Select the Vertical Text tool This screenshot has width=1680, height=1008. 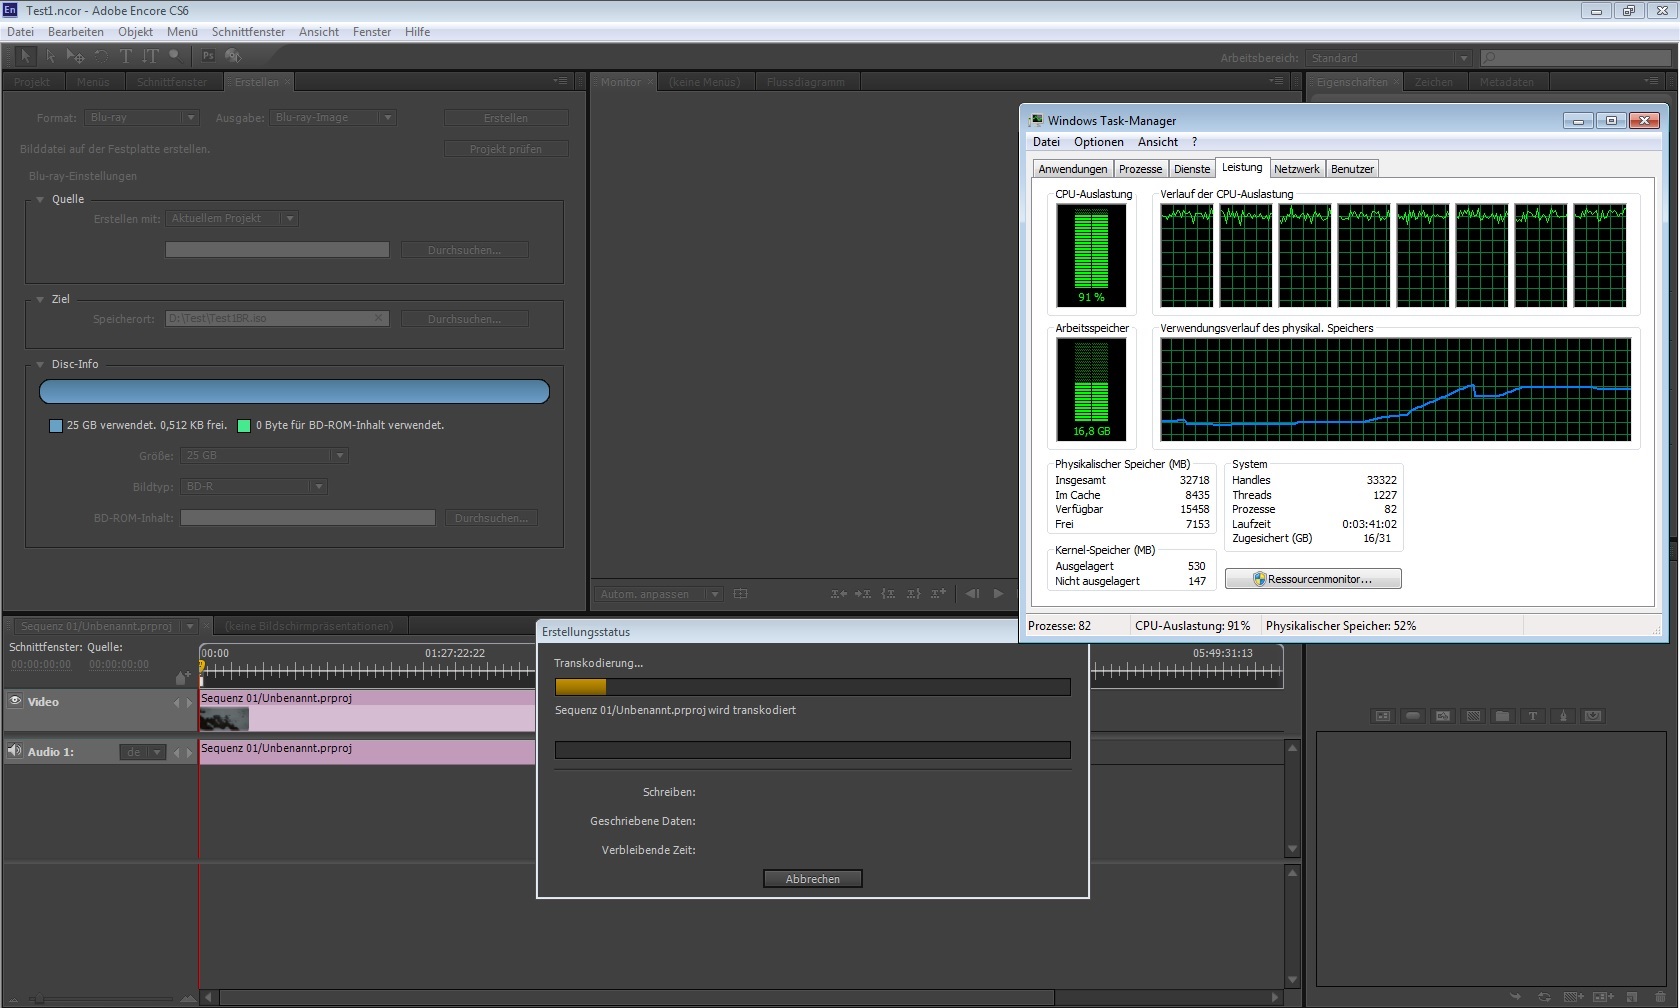150,56
